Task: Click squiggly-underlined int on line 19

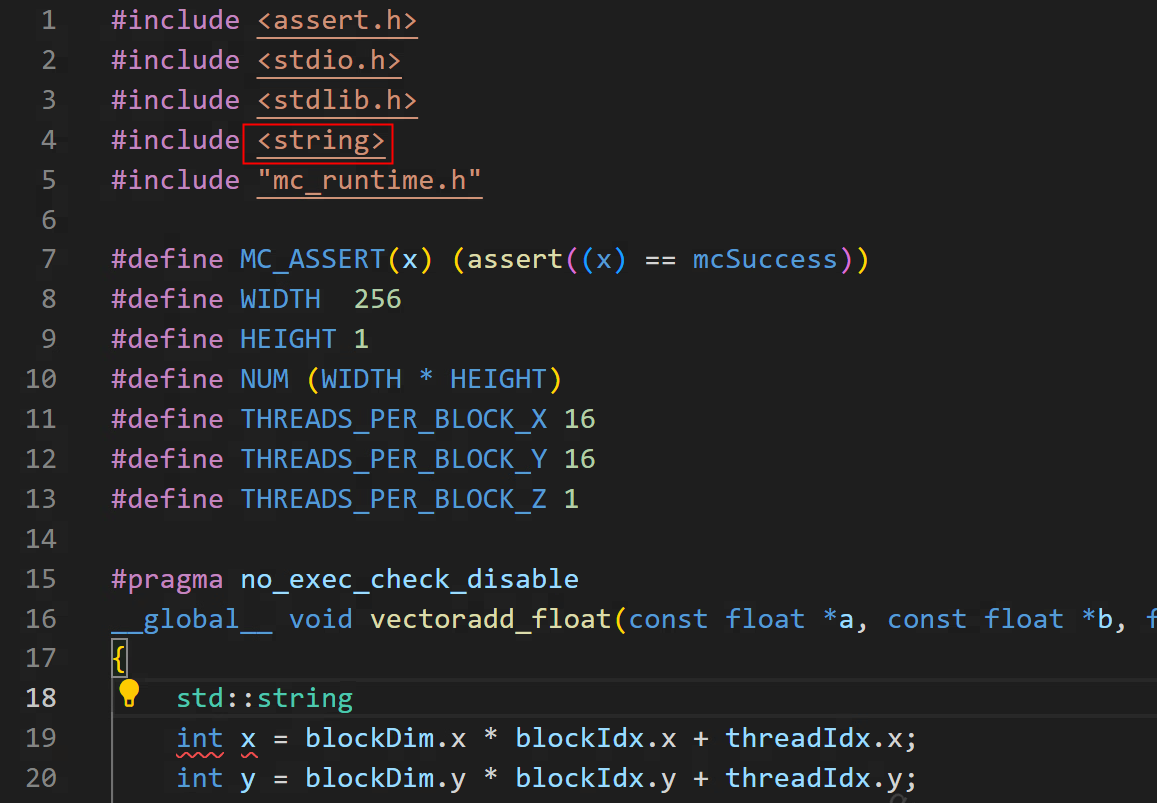Action: (200, 739)
